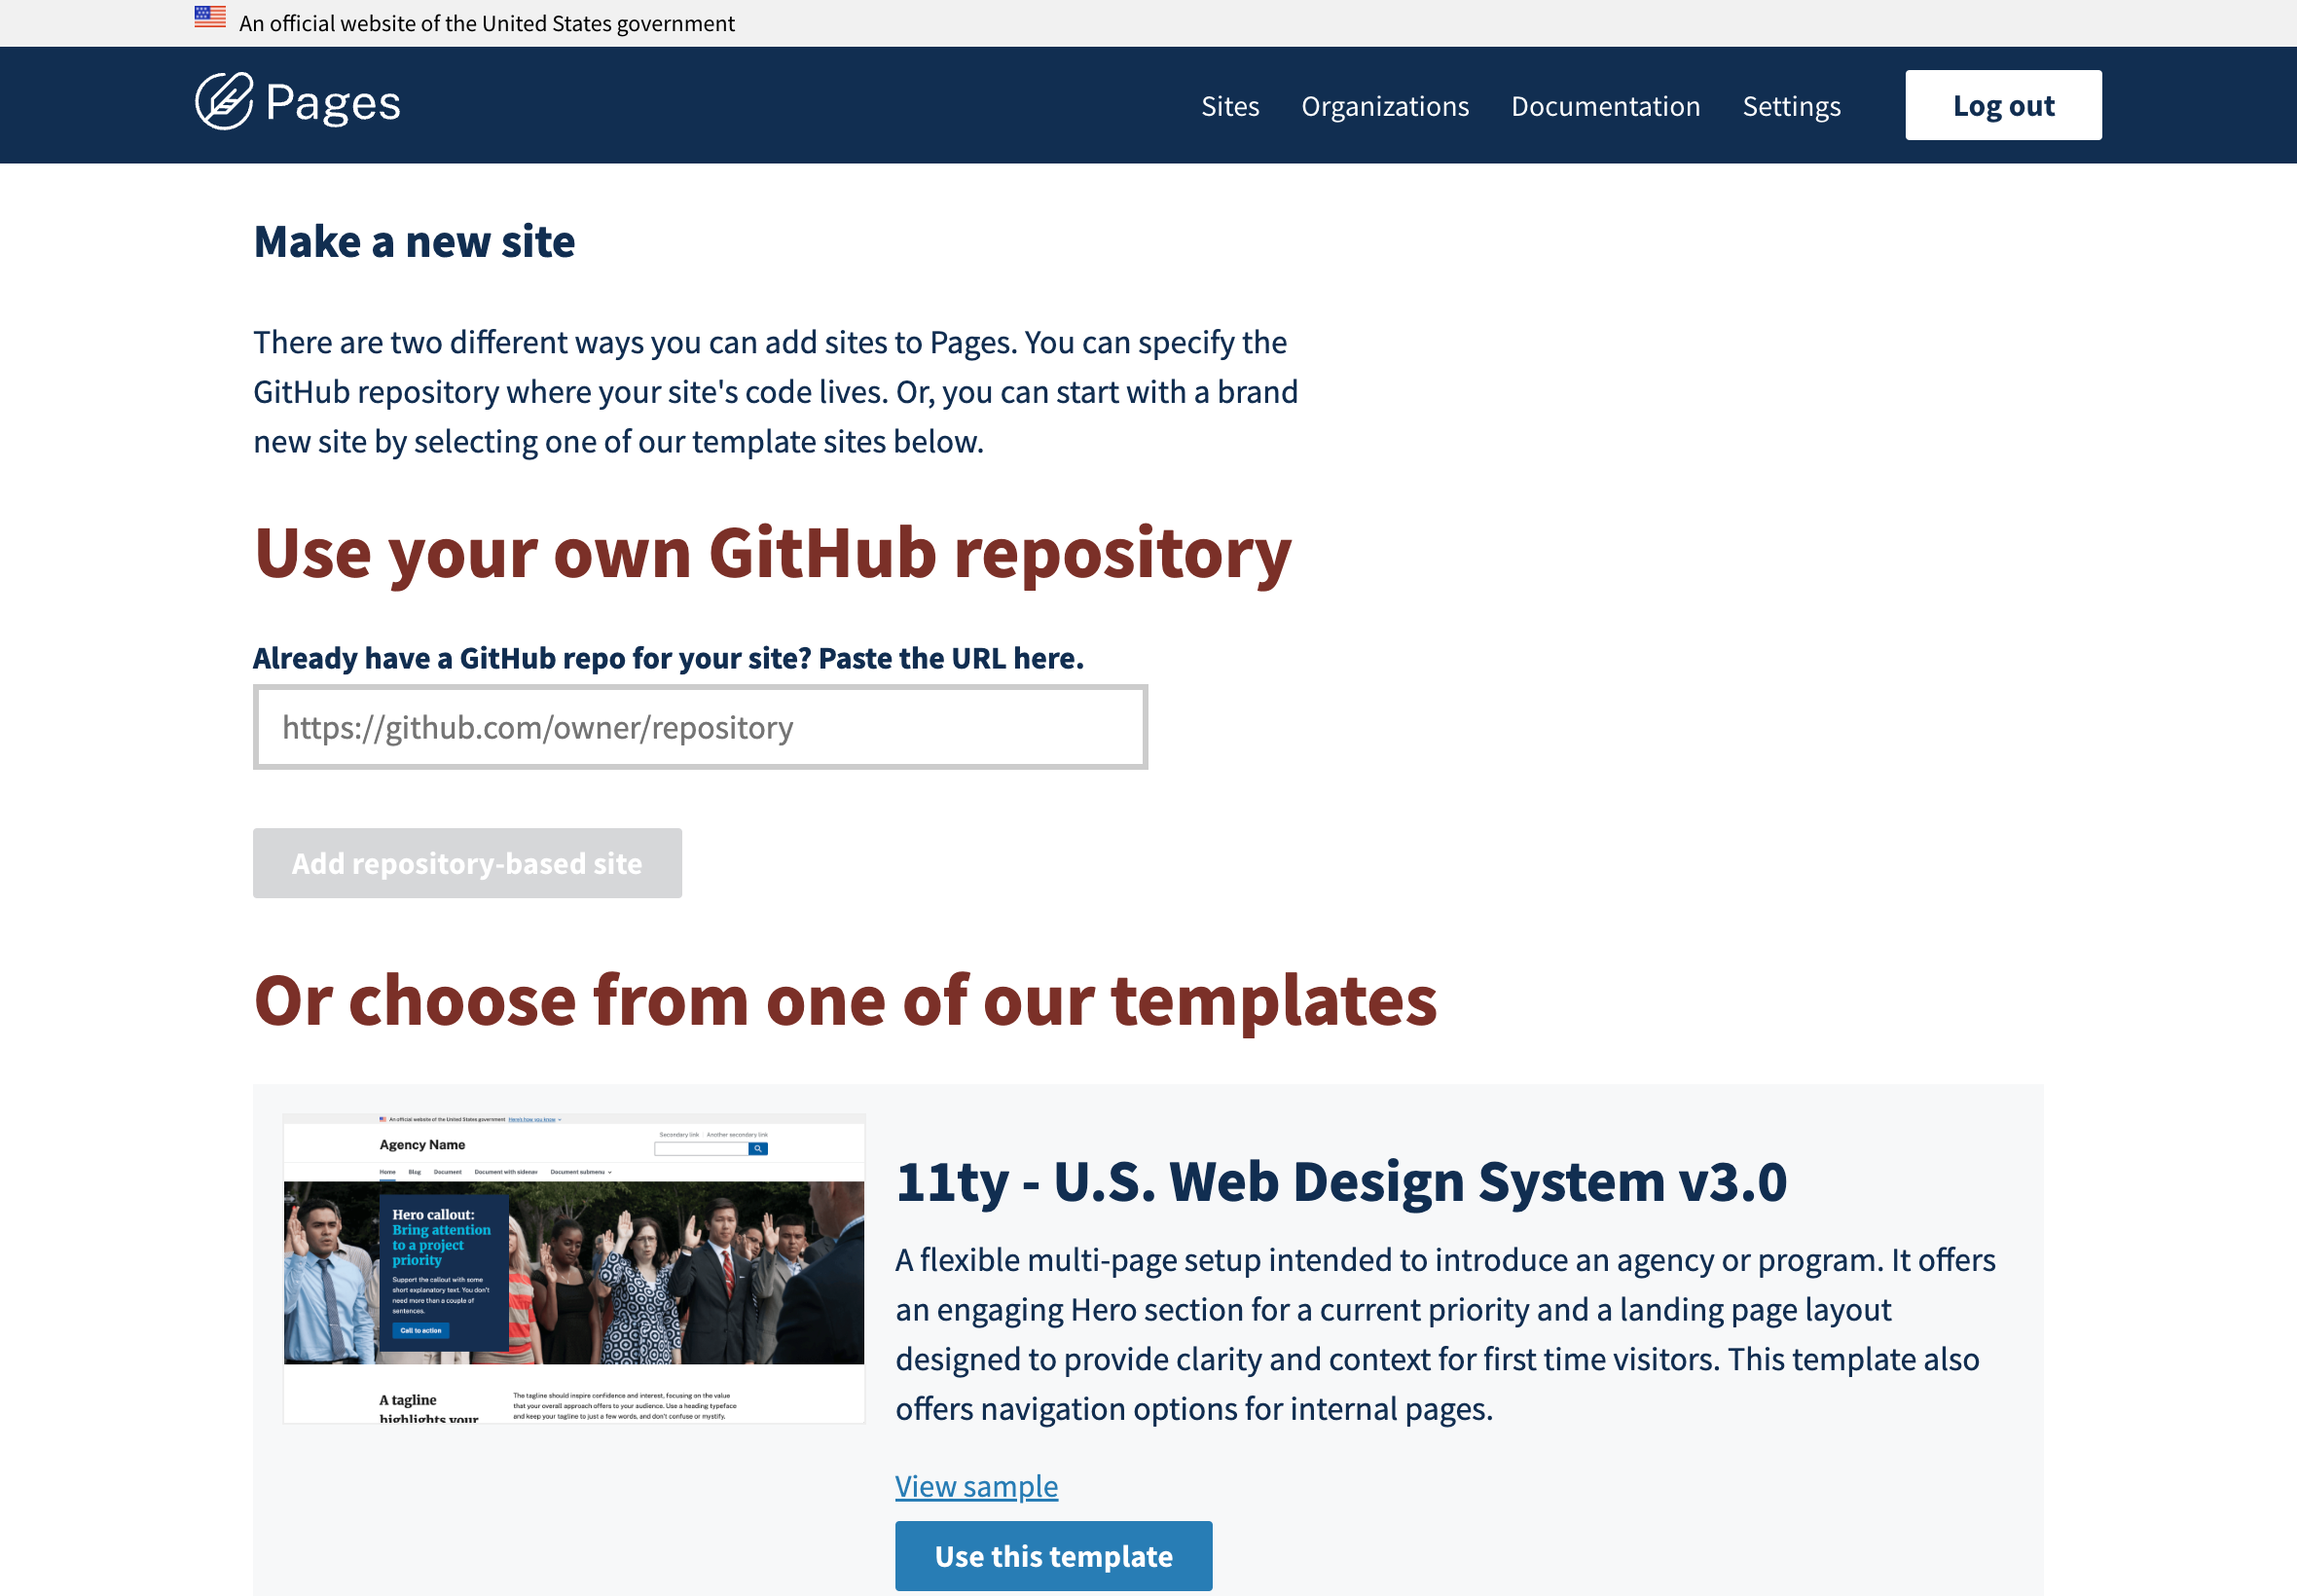Select the Home tab in the preview navigation
Image resolution: width=2297 pixels, height=1596 pixels.
pyautogui.click(x=388, y=1173)
